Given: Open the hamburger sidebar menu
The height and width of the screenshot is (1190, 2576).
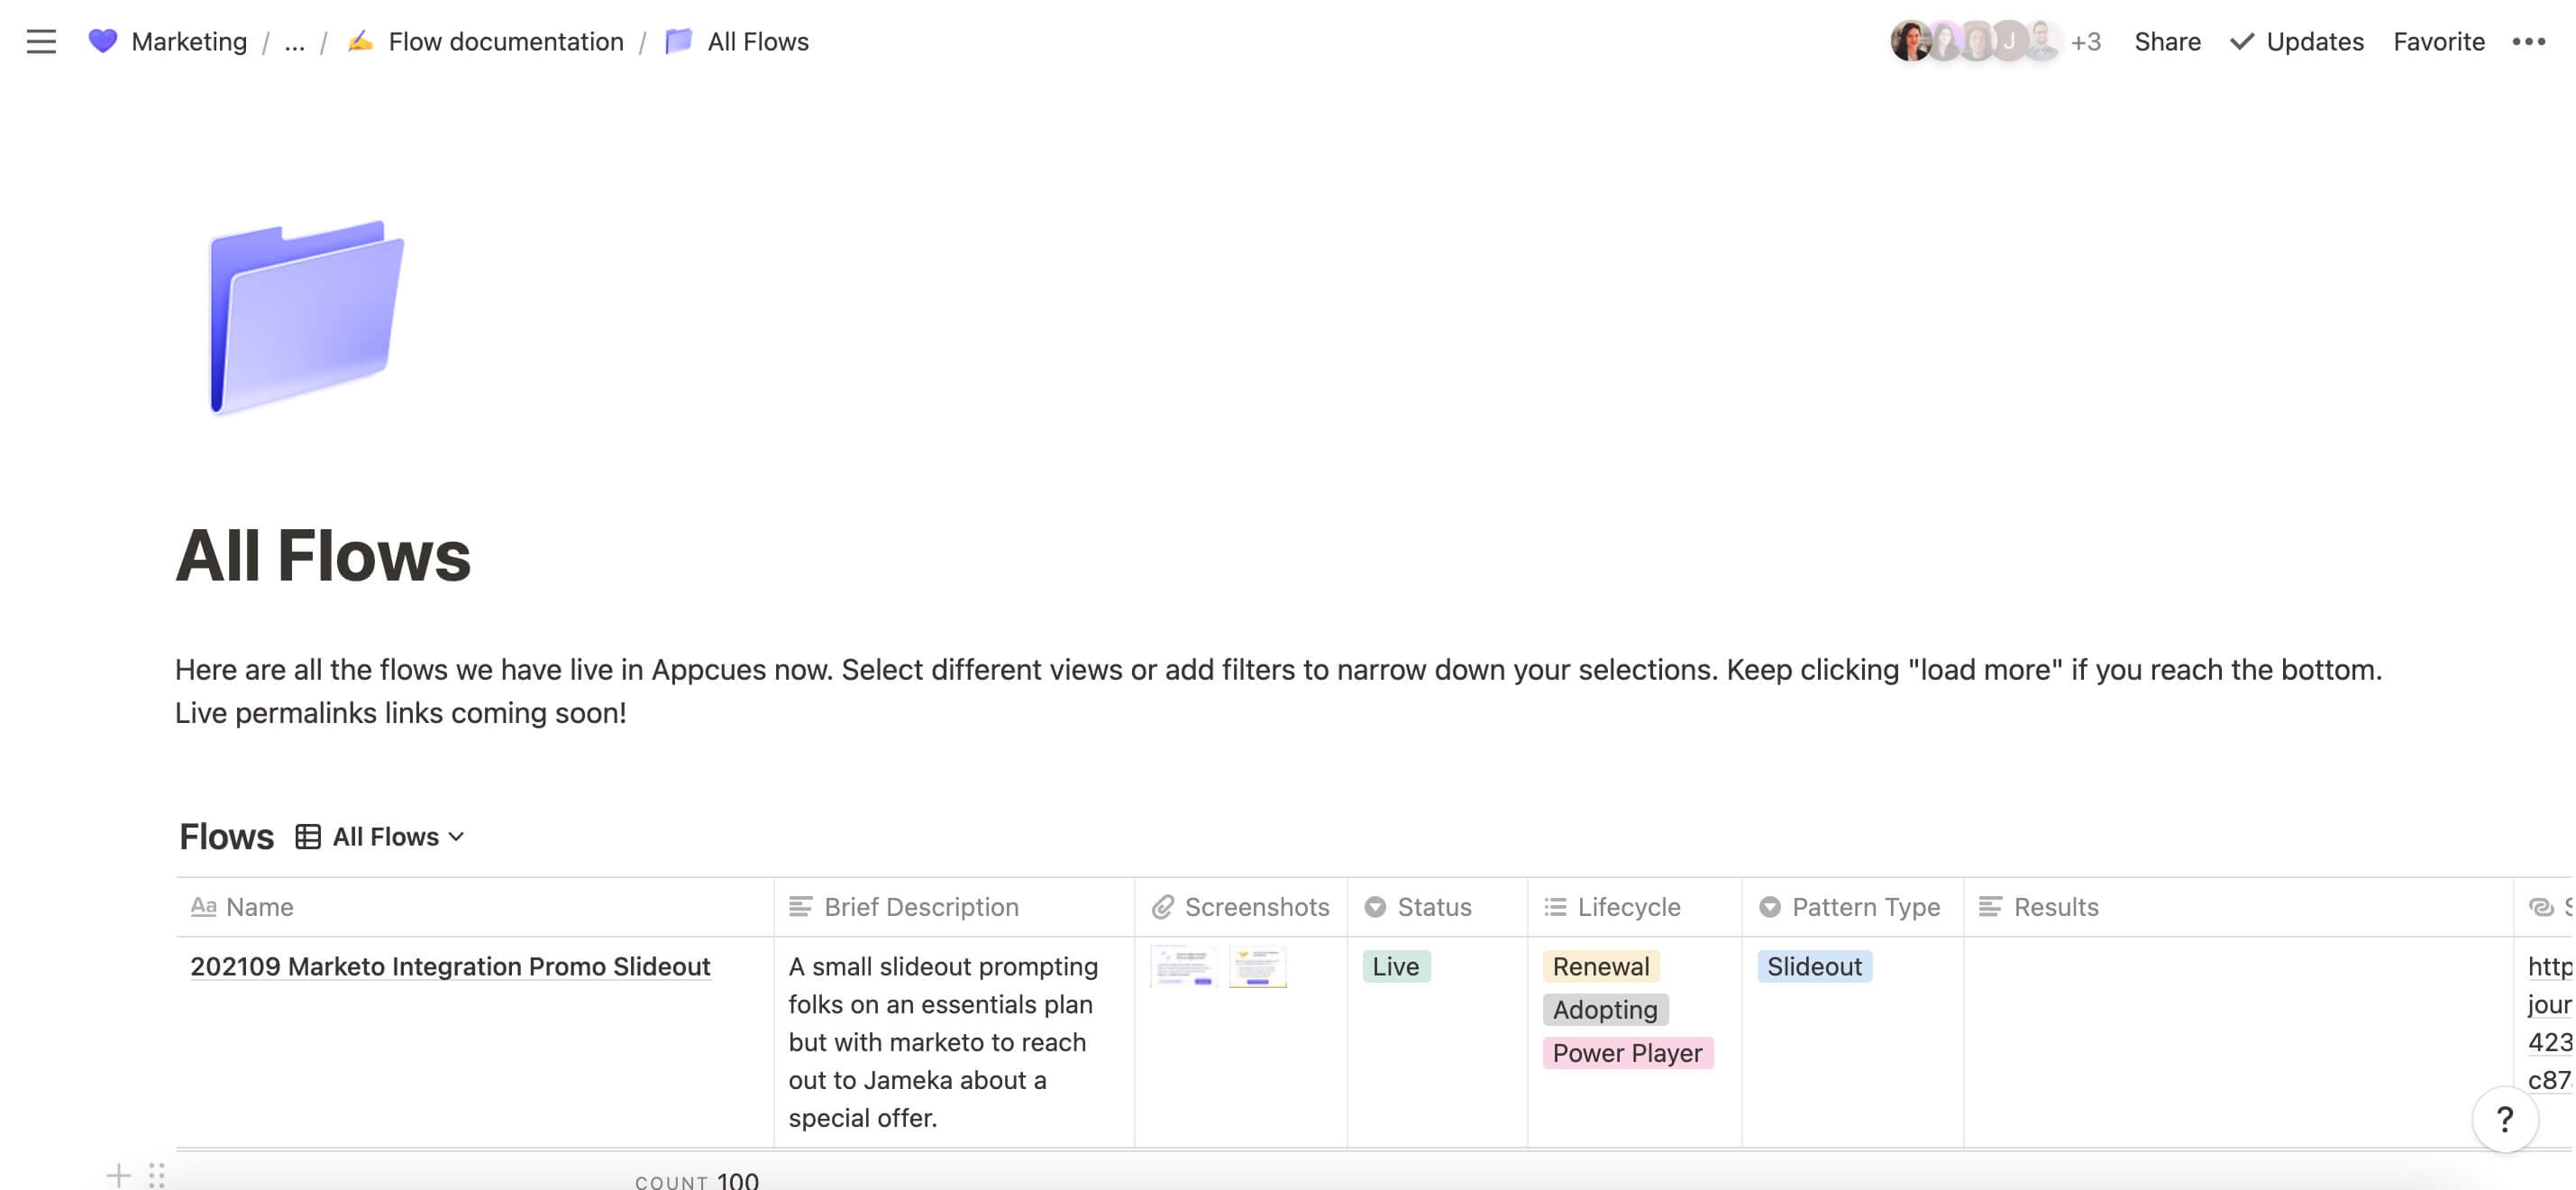Looking at the screenshot, I should (x=41, y=41).
